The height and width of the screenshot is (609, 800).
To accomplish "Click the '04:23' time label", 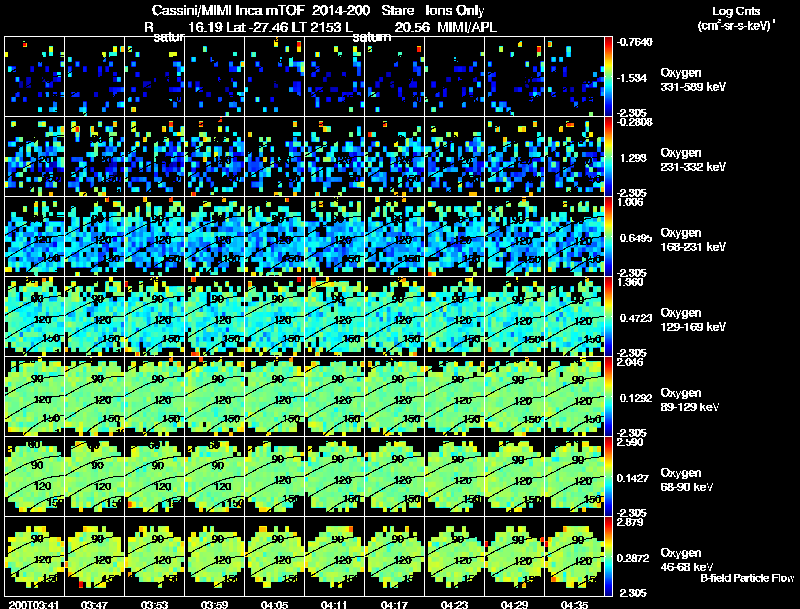I will [454, 604].
